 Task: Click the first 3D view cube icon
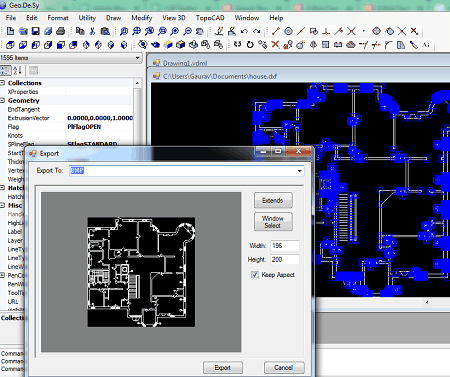10,45
